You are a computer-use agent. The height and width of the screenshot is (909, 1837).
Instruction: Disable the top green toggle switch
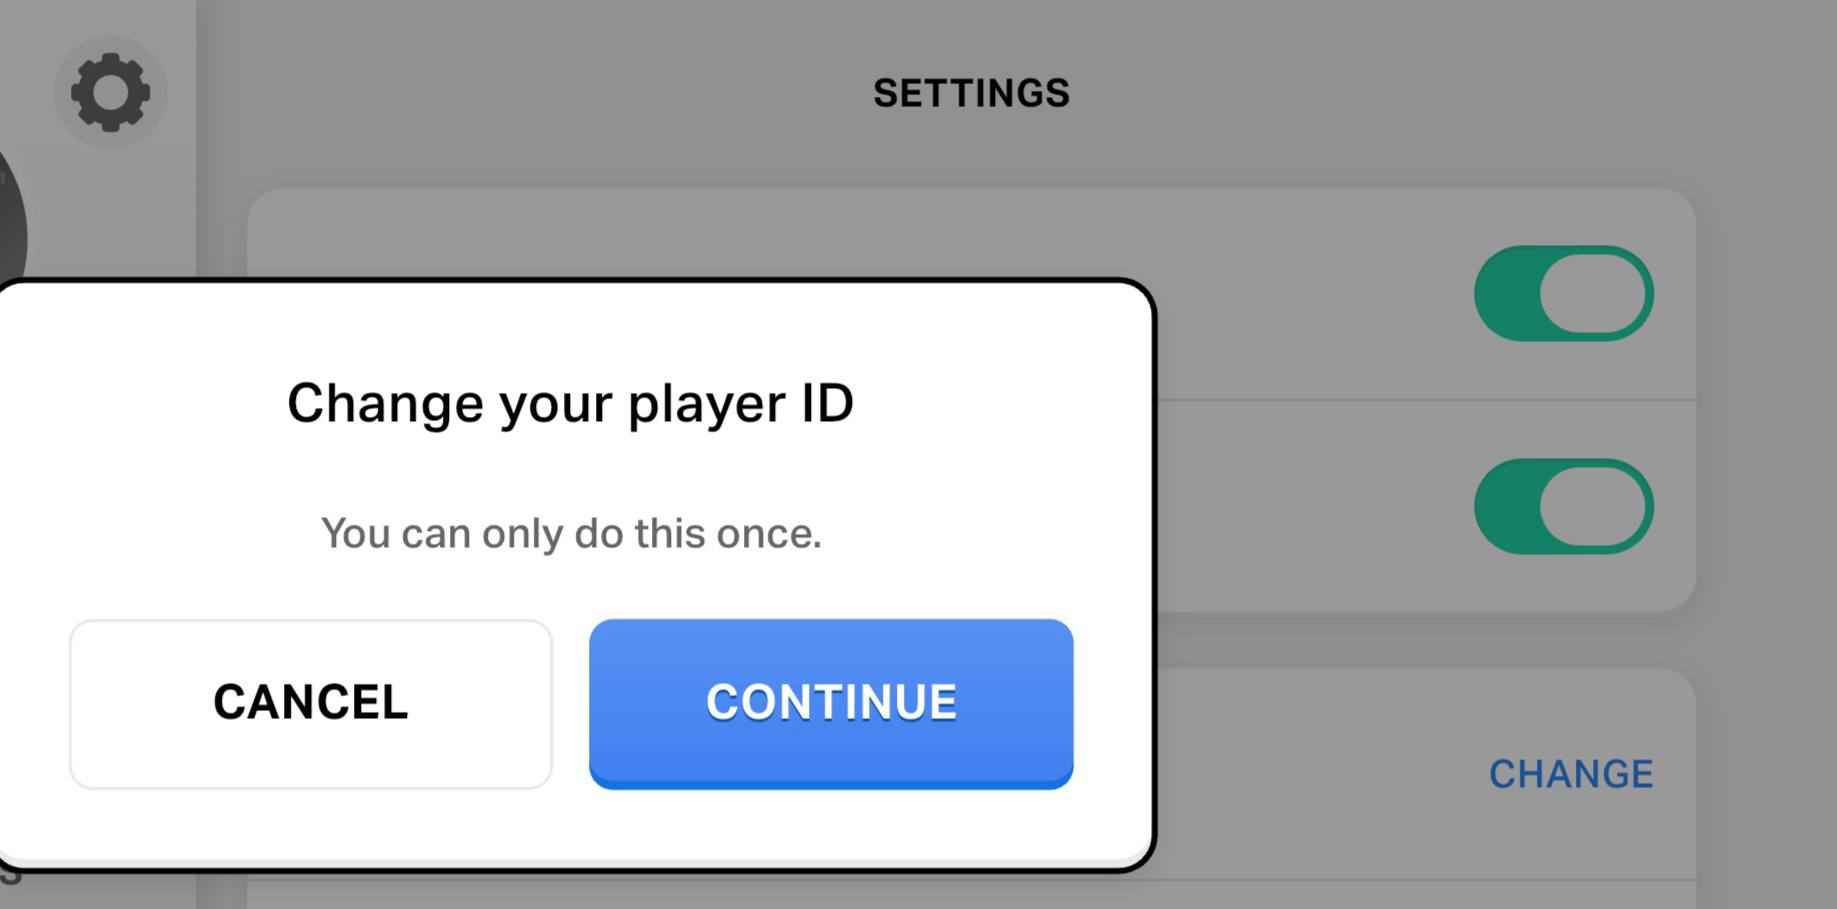coord(1563,294)
